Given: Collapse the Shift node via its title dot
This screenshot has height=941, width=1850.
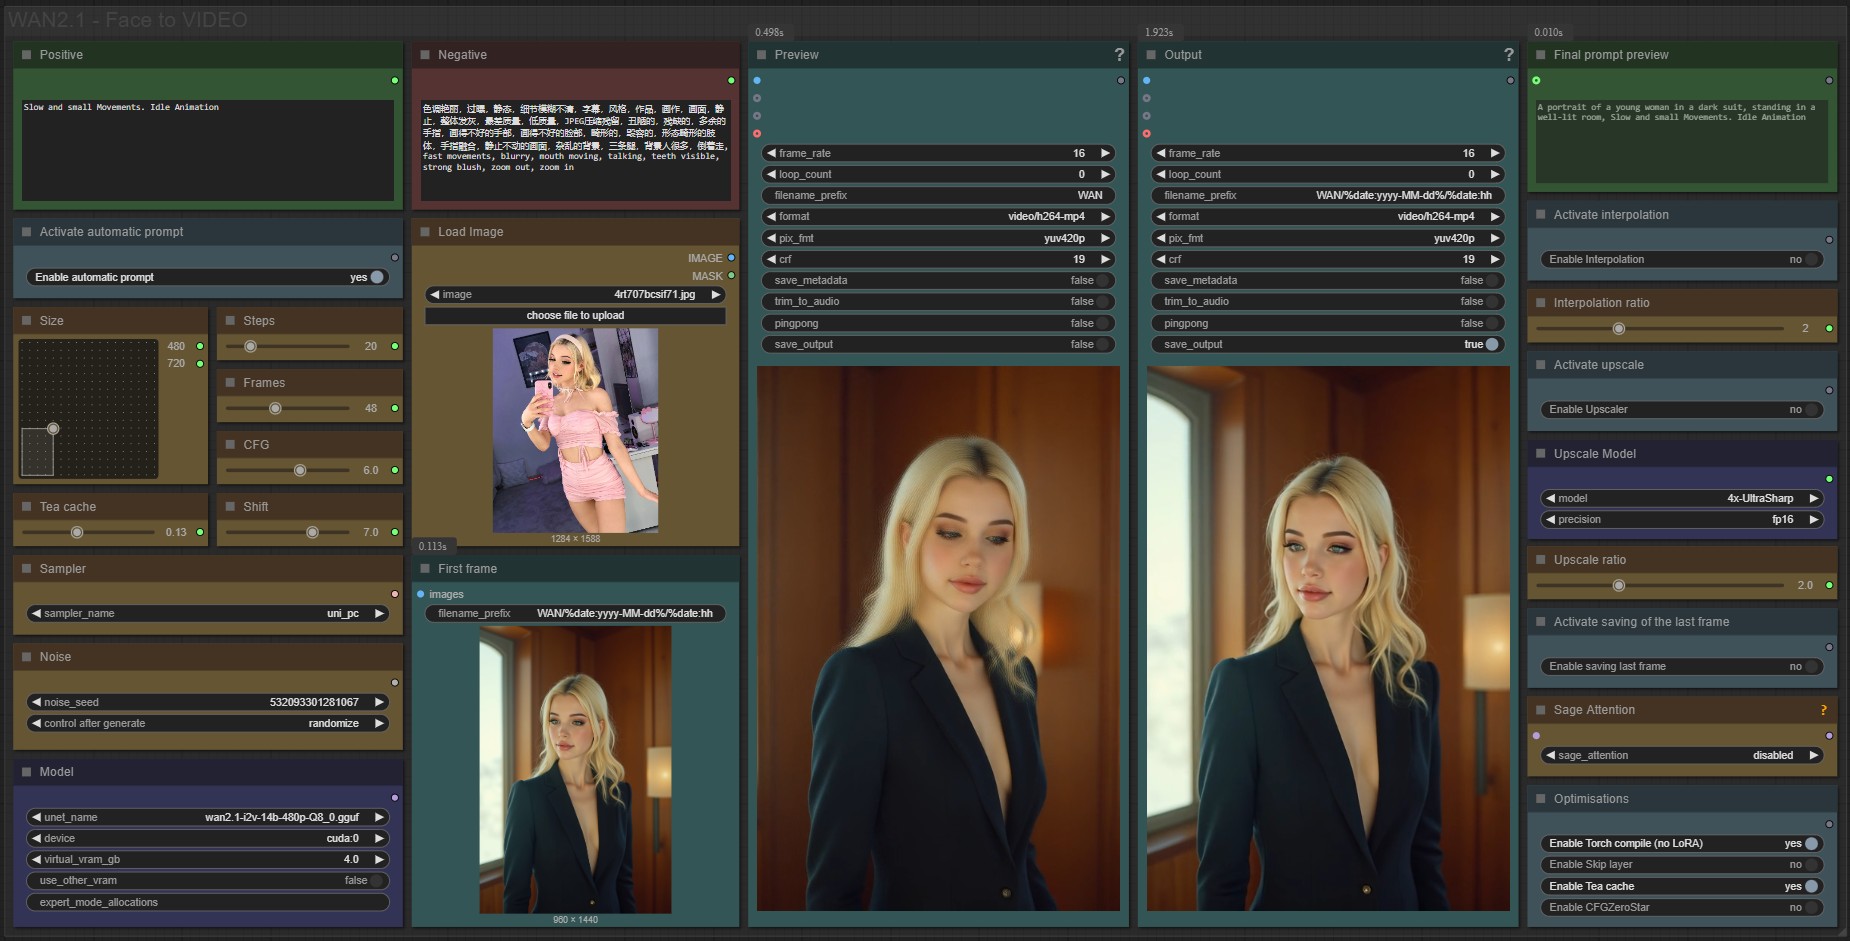Looking at the screenshot, I should click(231, 507).
